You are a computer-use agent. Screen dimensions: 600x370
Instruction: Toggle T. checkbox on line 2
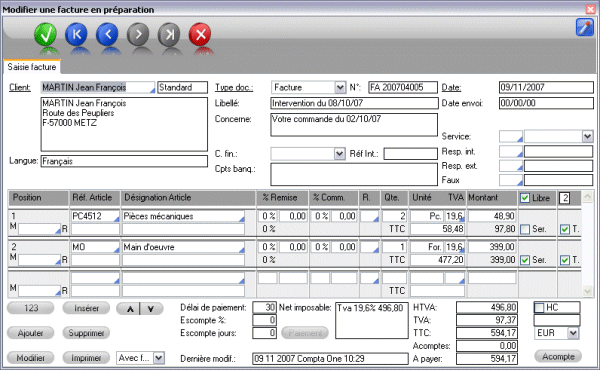pos(565,260)
